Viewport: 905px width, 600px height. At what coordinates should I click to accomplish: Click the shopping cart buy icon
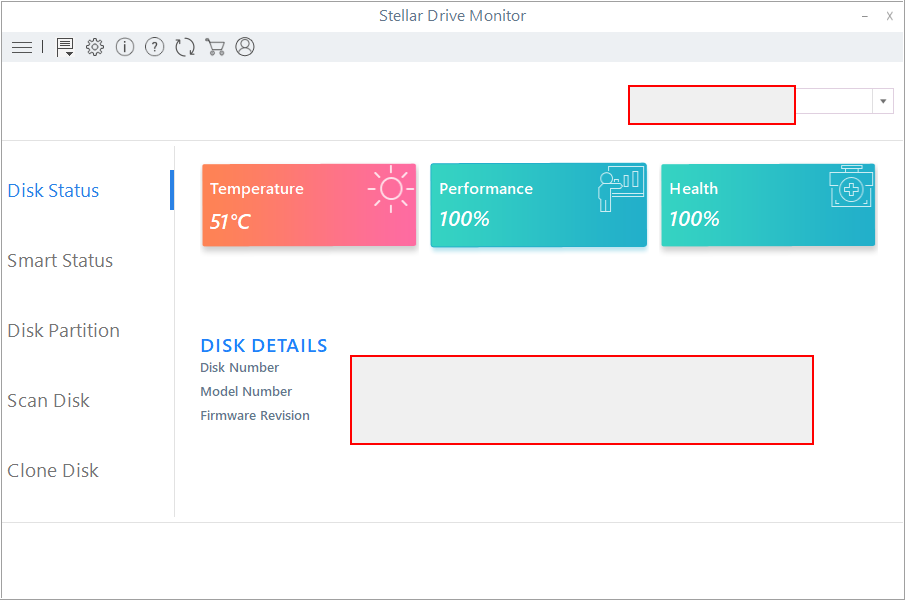(x=215, y=47)
